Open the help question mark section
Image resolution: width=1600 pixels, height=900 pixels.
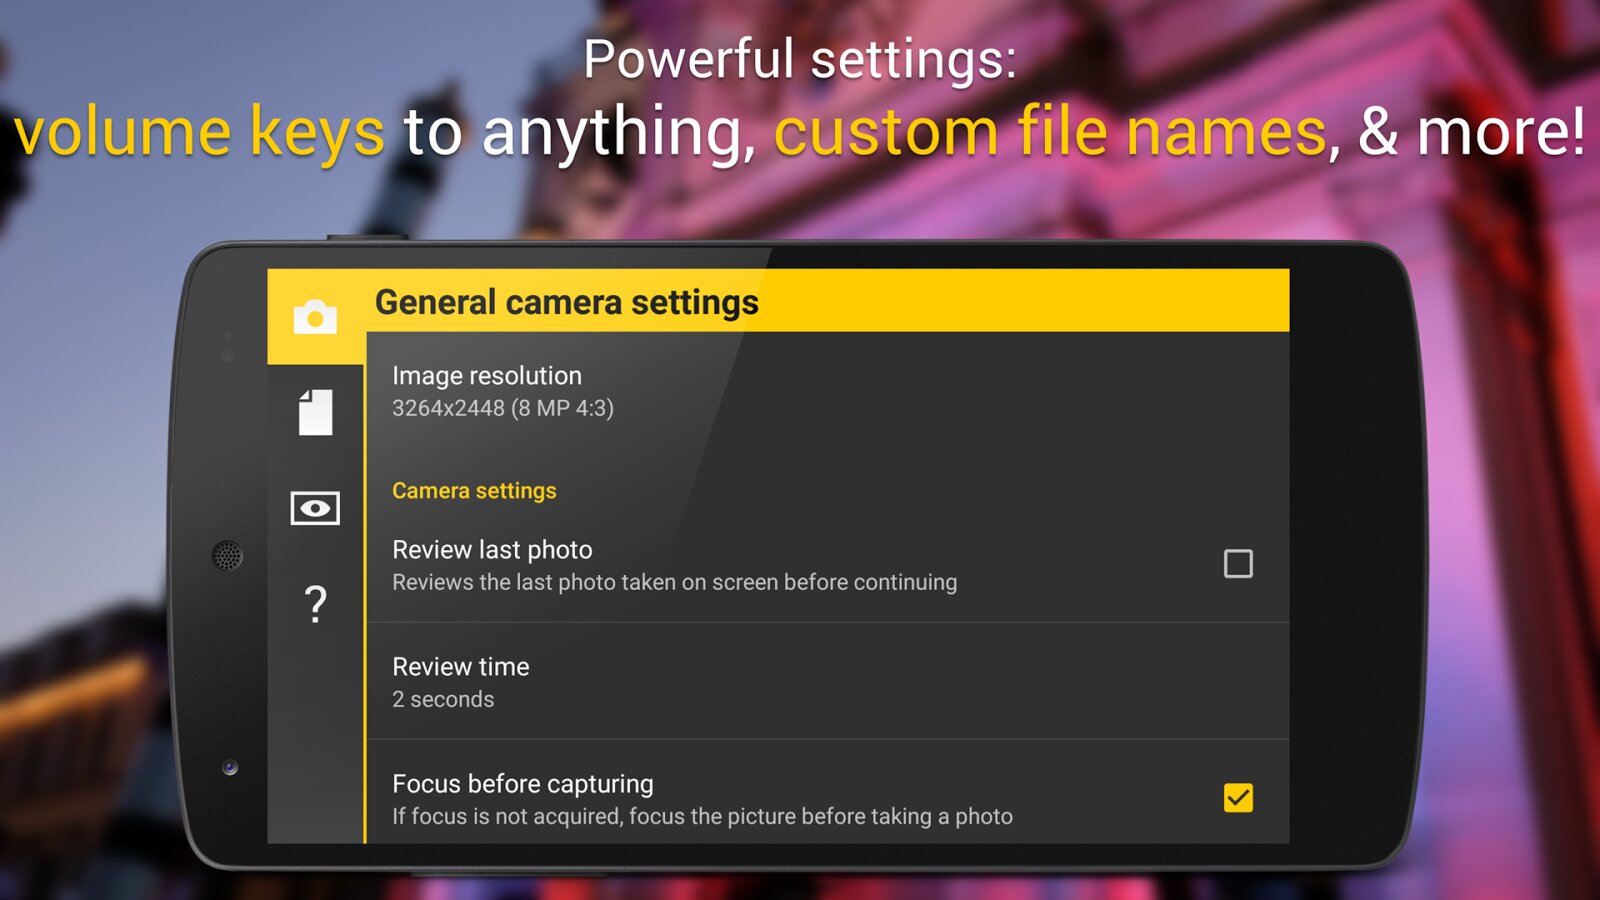pyautogui.click(x=315, y=604)
